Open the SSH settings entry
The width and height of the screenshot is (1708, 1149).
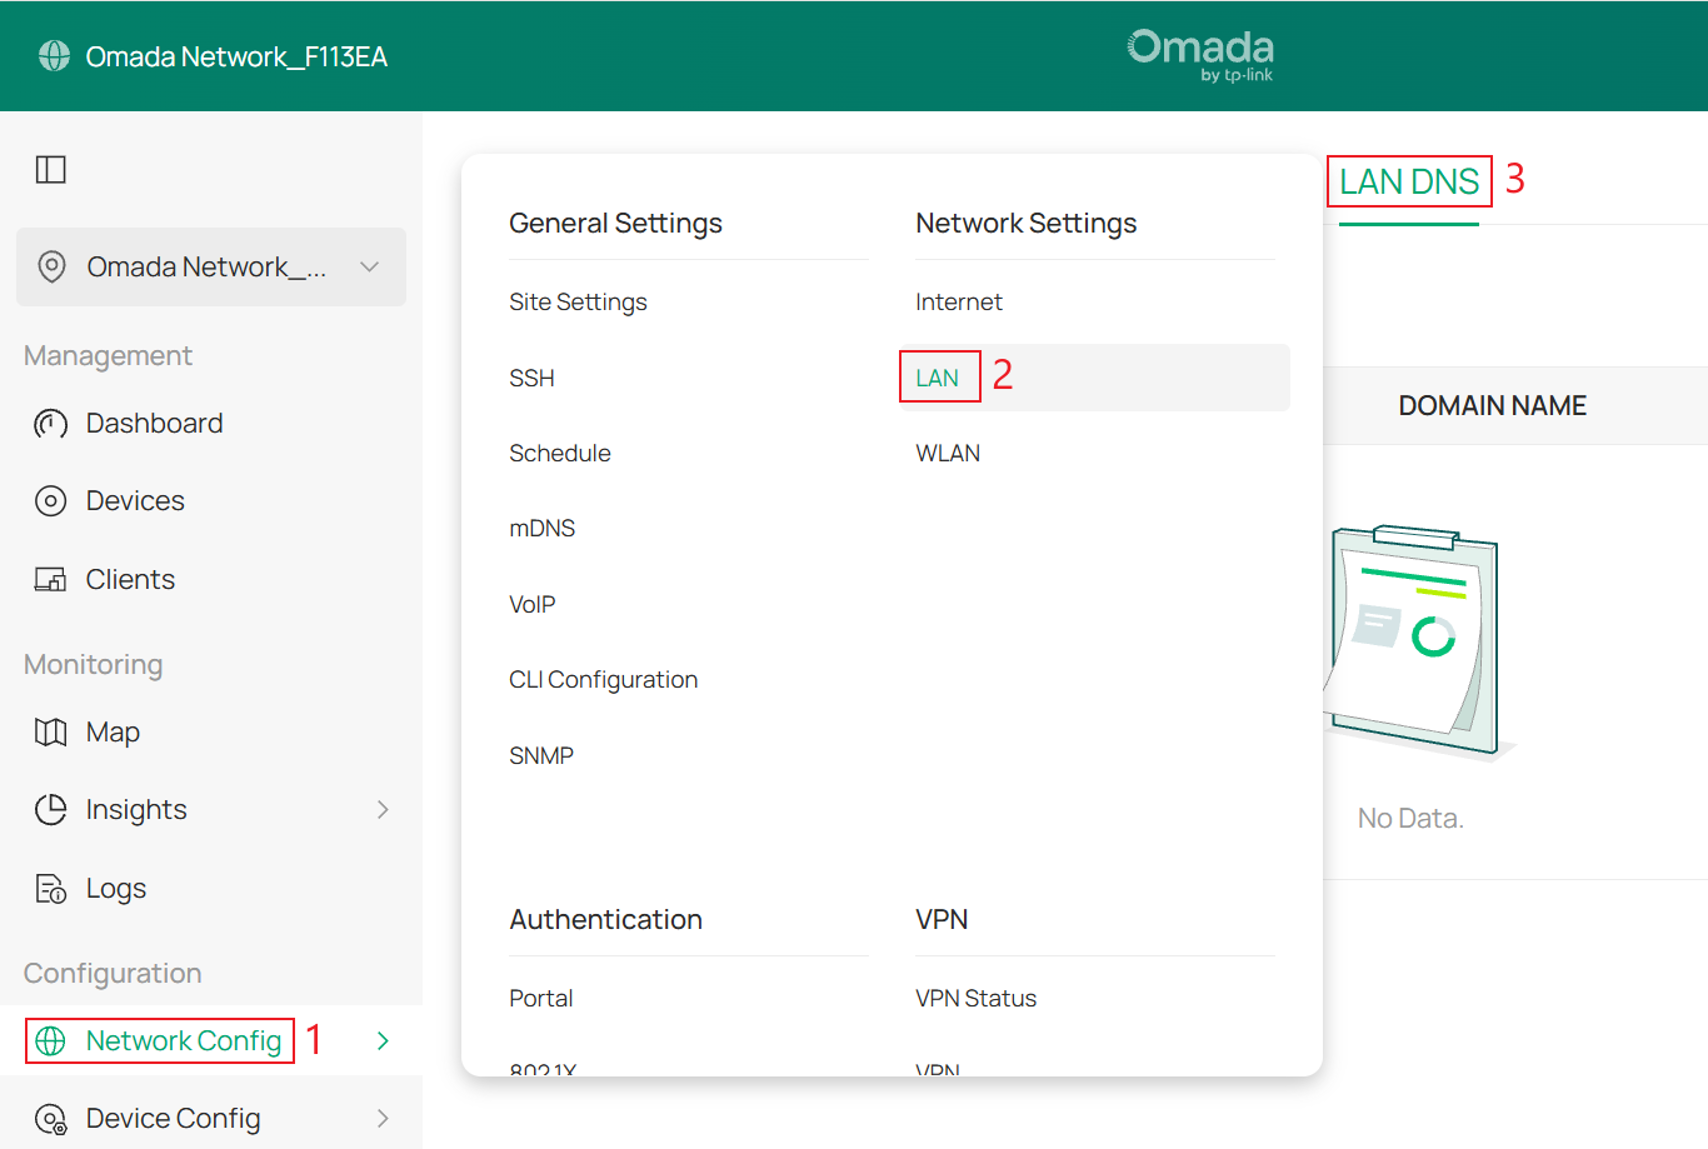tap(532, 378)
